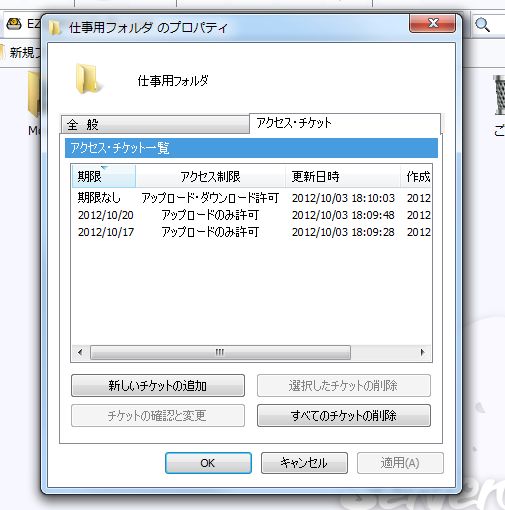Viewport: 505px width, 510px height.
Task: Confirm with the OK button
Action: point(208,463)
